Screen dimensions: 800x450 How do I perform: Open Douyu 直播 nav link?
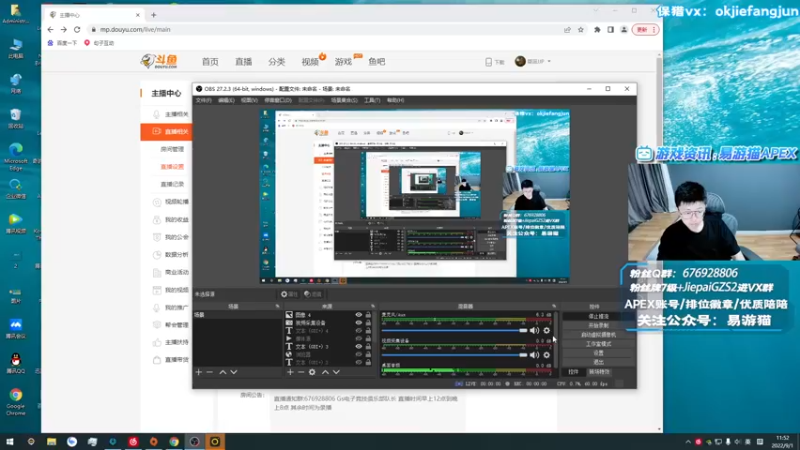coord(243,62)
